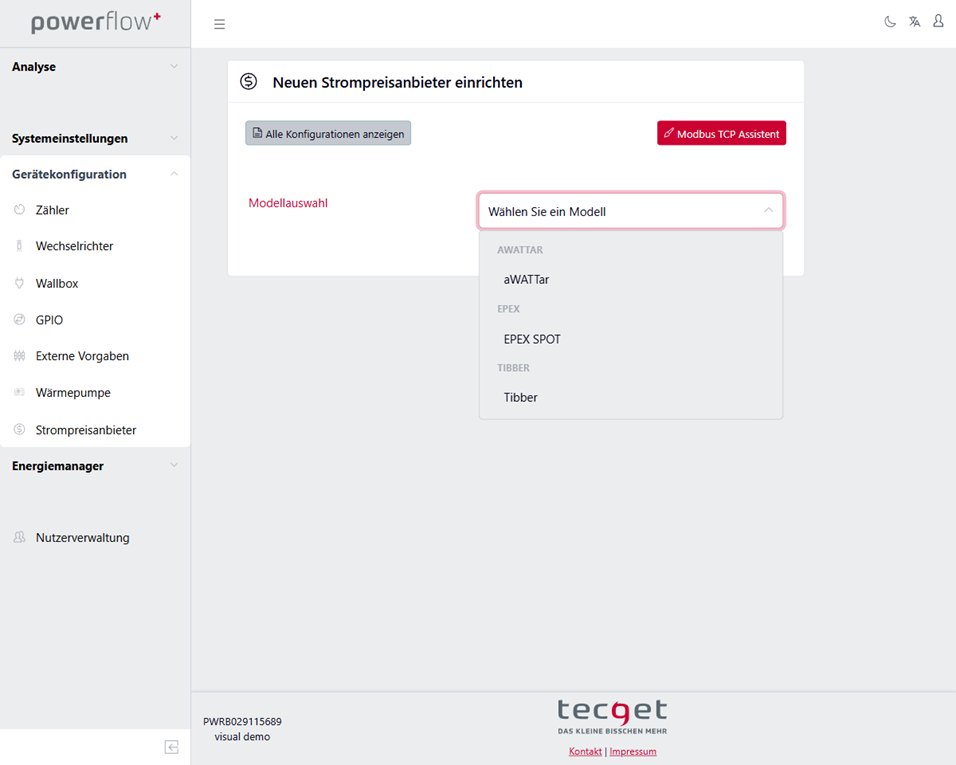Choose EPEX SPOT from model list
Image resolution: width=956 pixels, height=765 pixels.
(630, 339)
